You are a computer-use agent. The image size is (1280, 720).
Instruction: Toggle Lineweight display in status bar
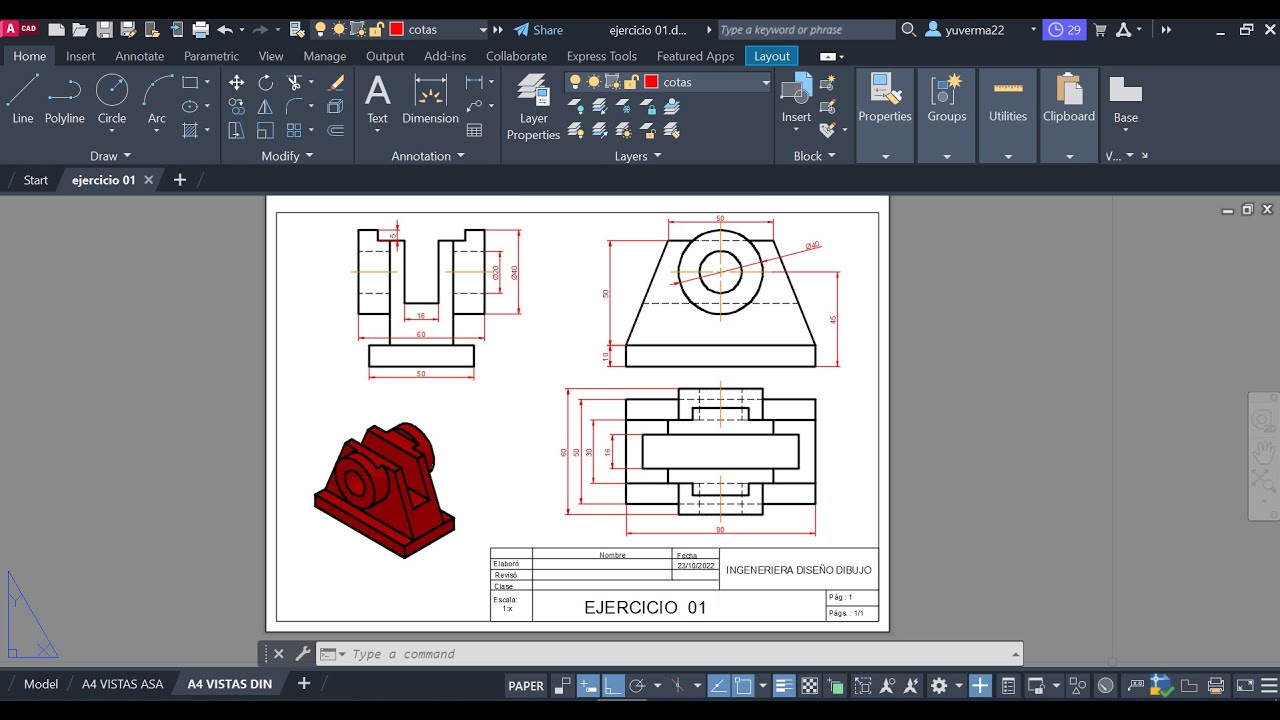784,686
